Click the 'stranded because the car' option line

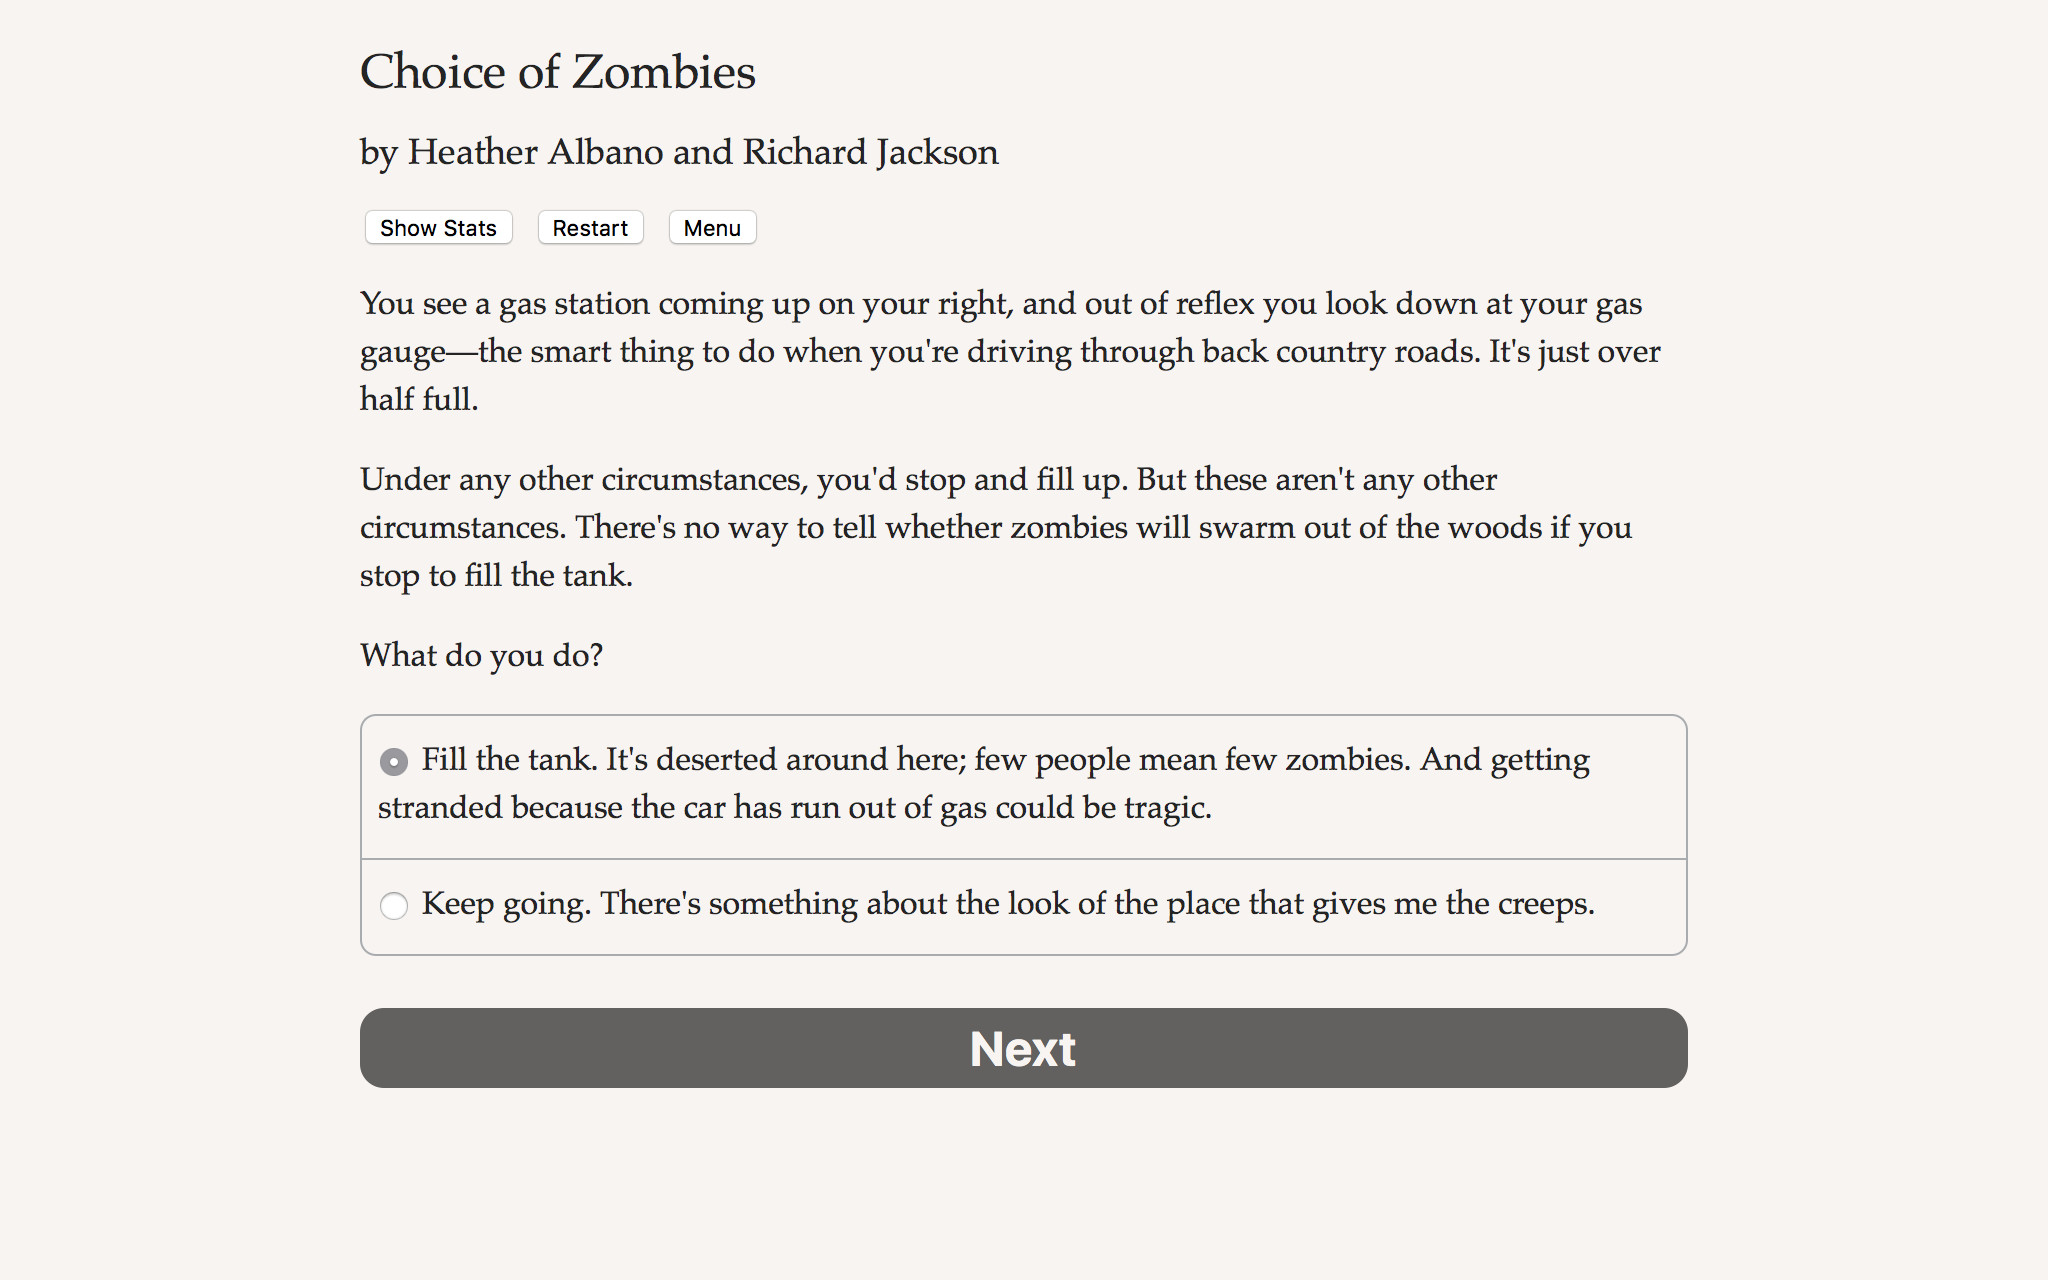[x=794, y=808]
